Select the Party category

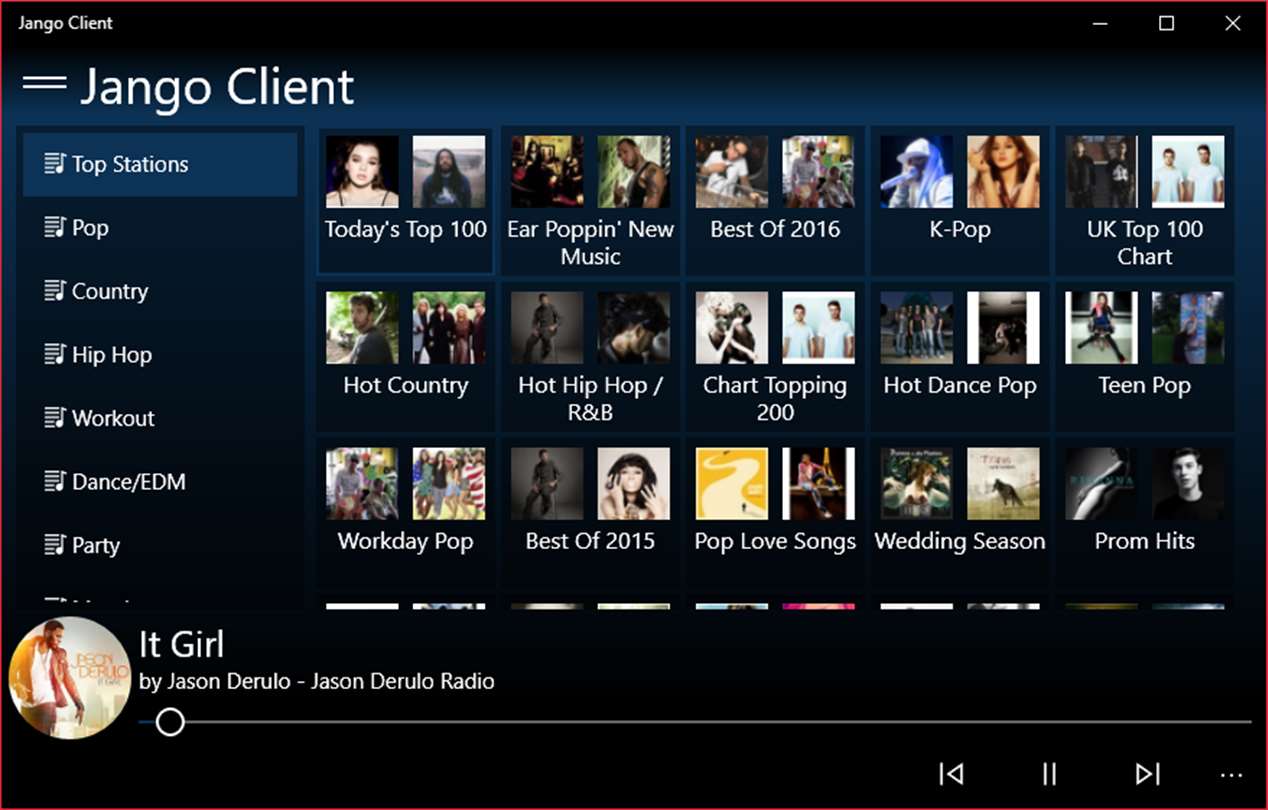[x=160, y=545]
